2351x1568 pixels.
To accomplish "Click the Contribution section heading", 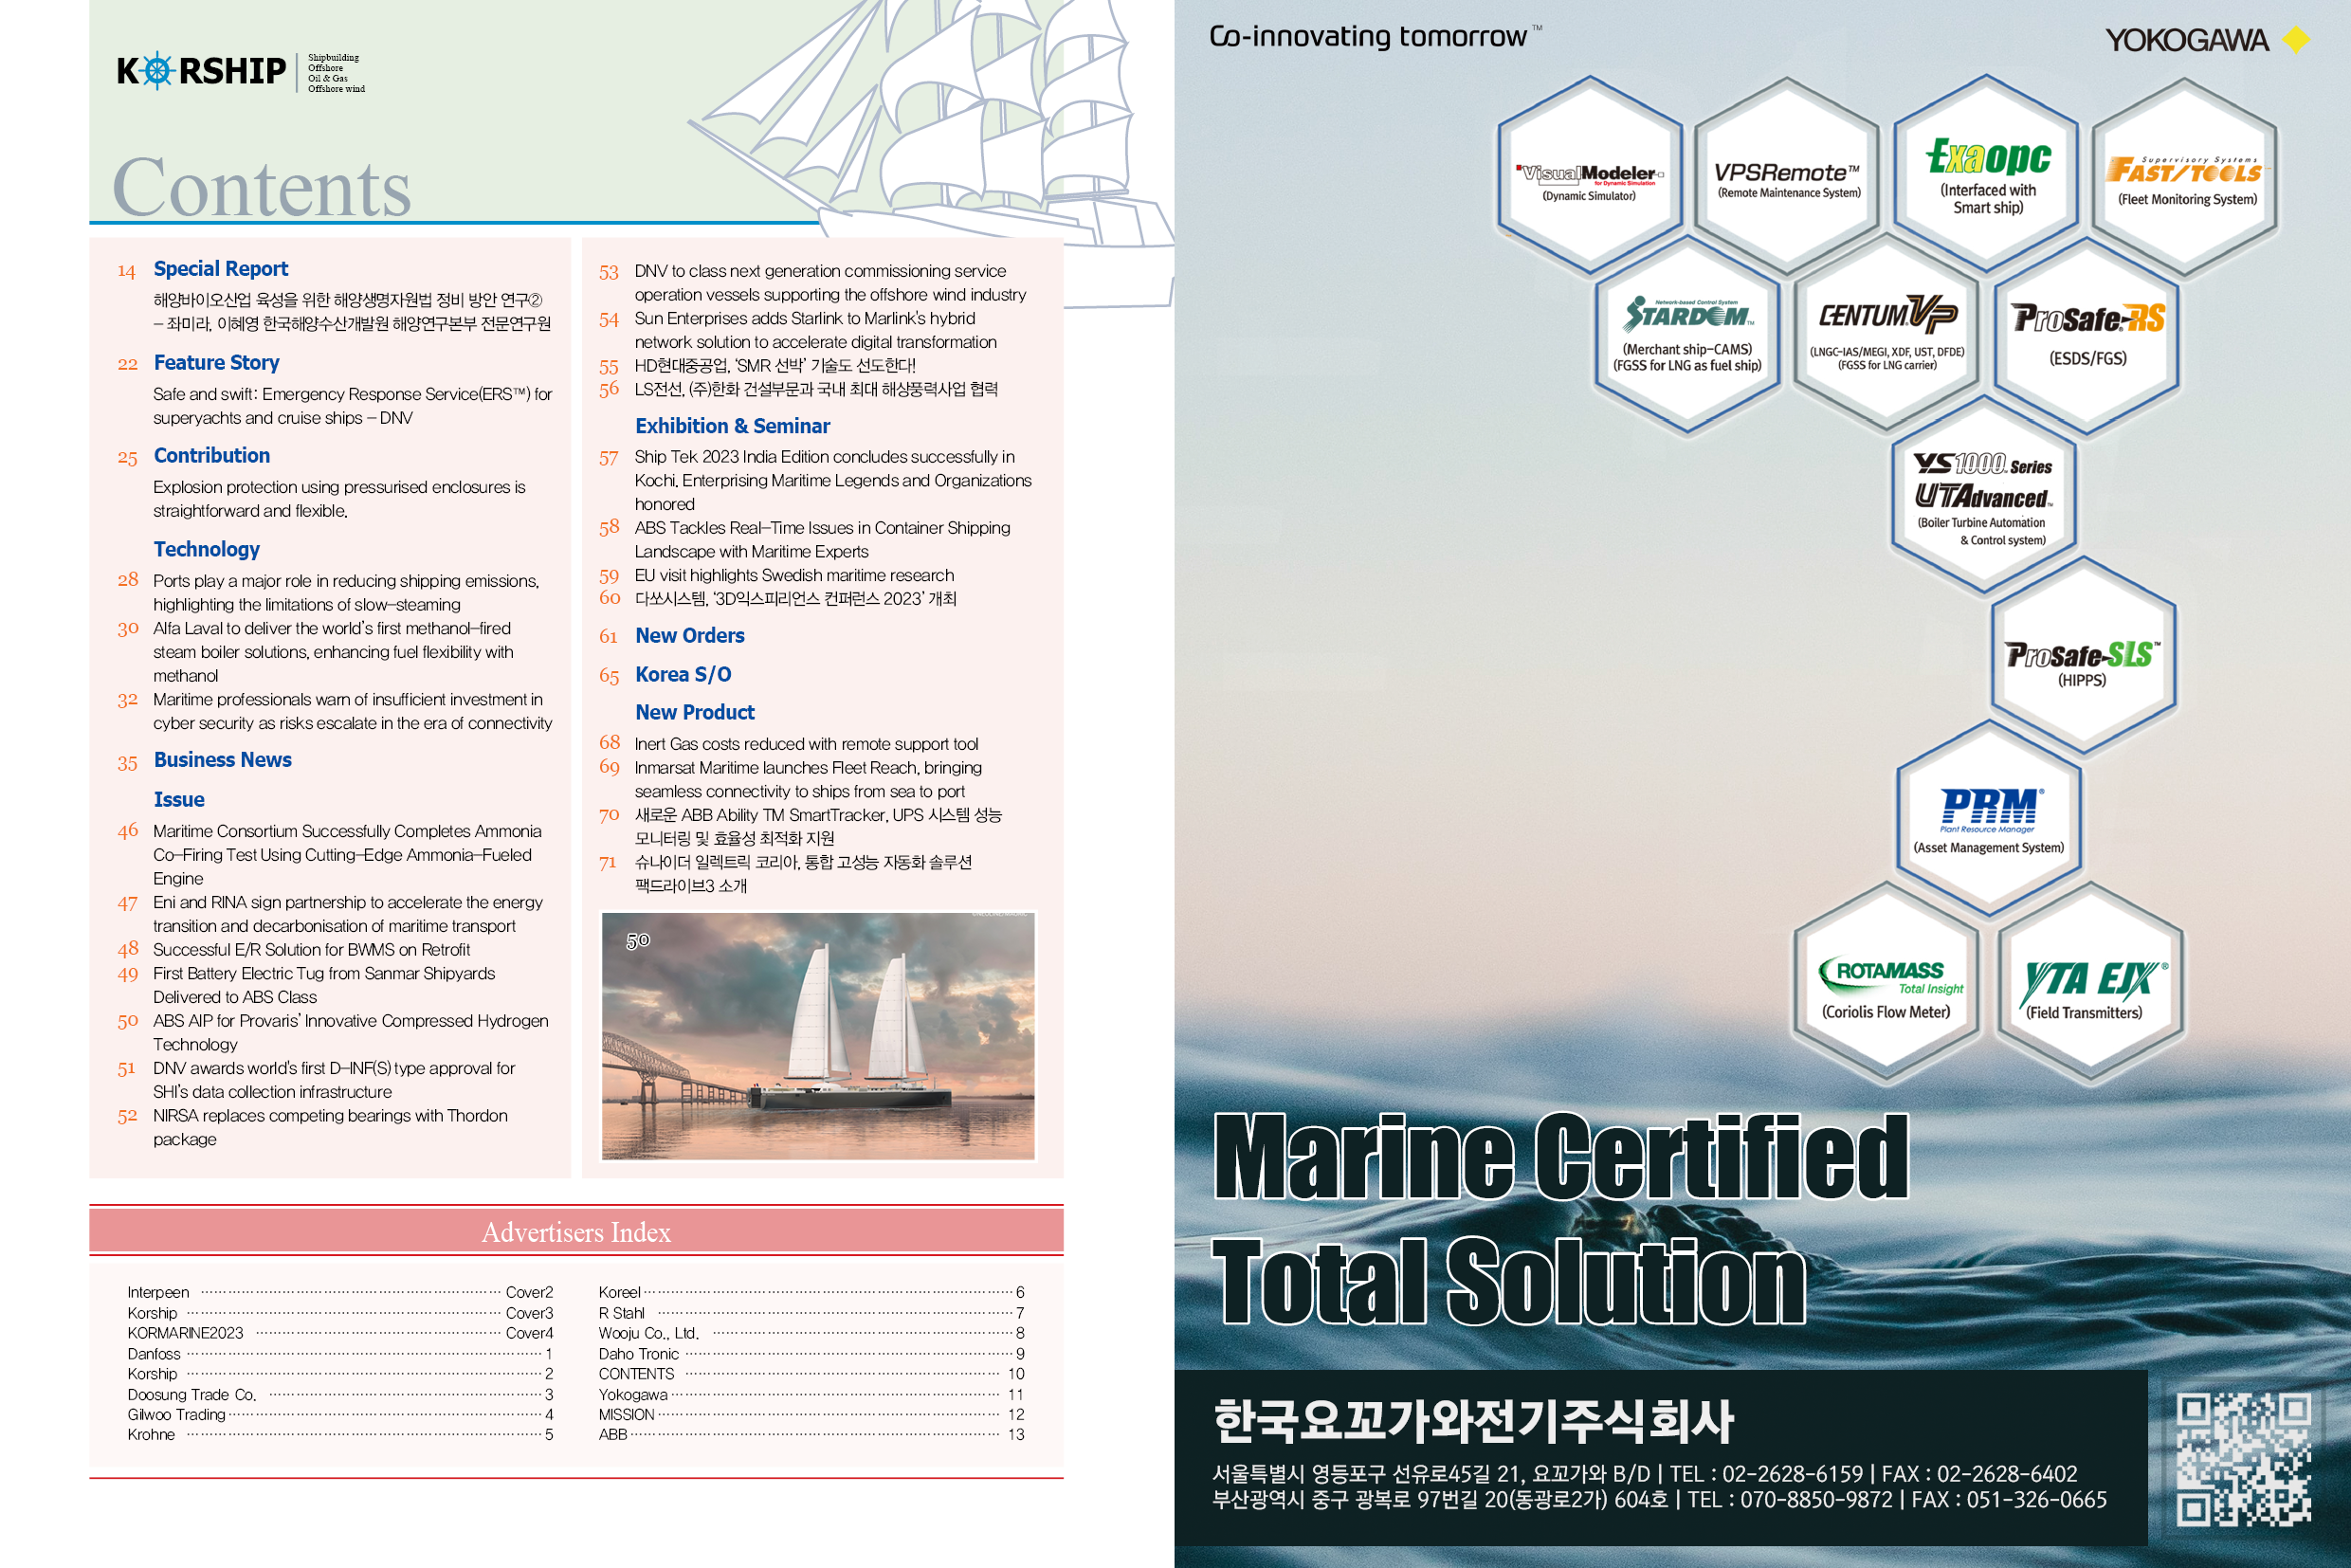I will [212, 455].
